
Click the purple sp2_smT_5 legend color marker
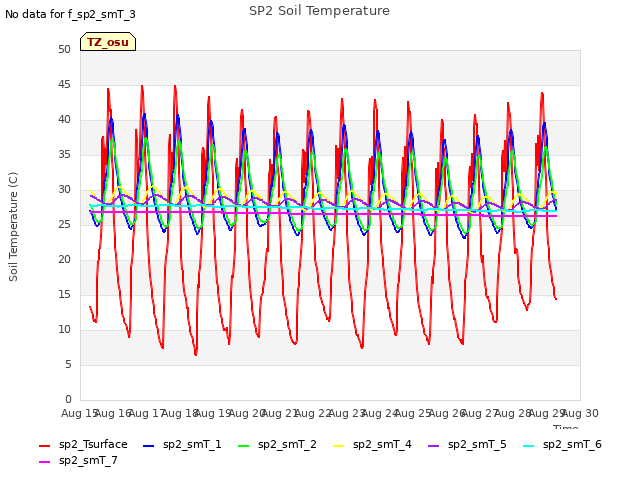[433, 446]
